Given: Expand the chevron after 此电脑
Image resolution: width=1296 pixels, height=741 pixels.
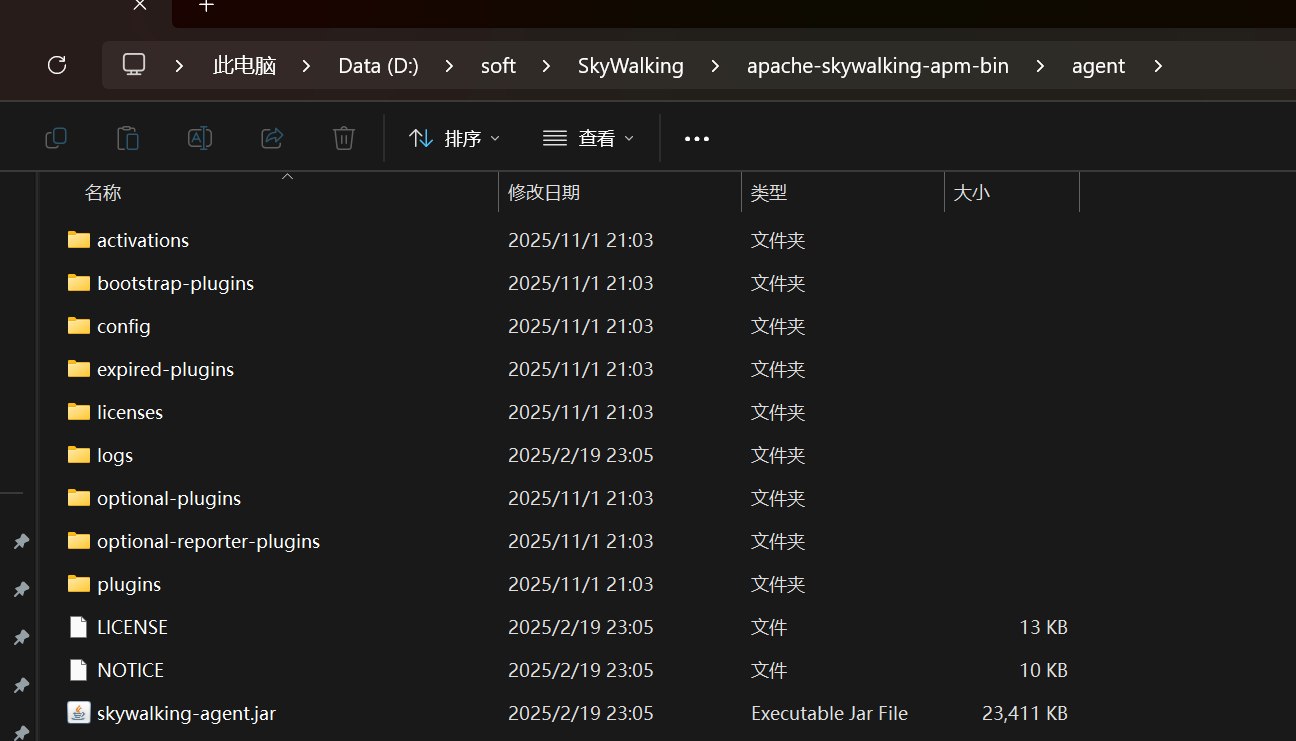Looking at the screenshot, I should coord(305,65).
